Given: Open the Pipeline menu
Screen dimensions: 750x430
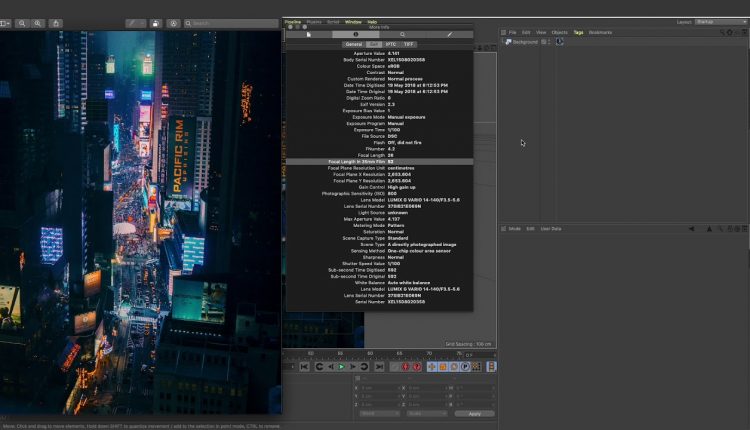Looking at the screenshot, I should coord(293,22).
